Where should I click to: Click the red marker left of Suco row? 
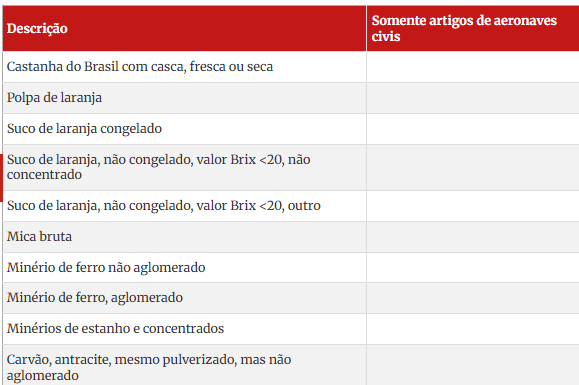1,178
